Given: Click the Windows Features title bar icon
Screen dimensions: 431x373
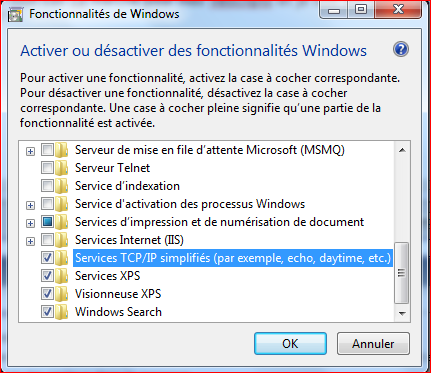Looking at the screenshot, I should click(15, 15).
